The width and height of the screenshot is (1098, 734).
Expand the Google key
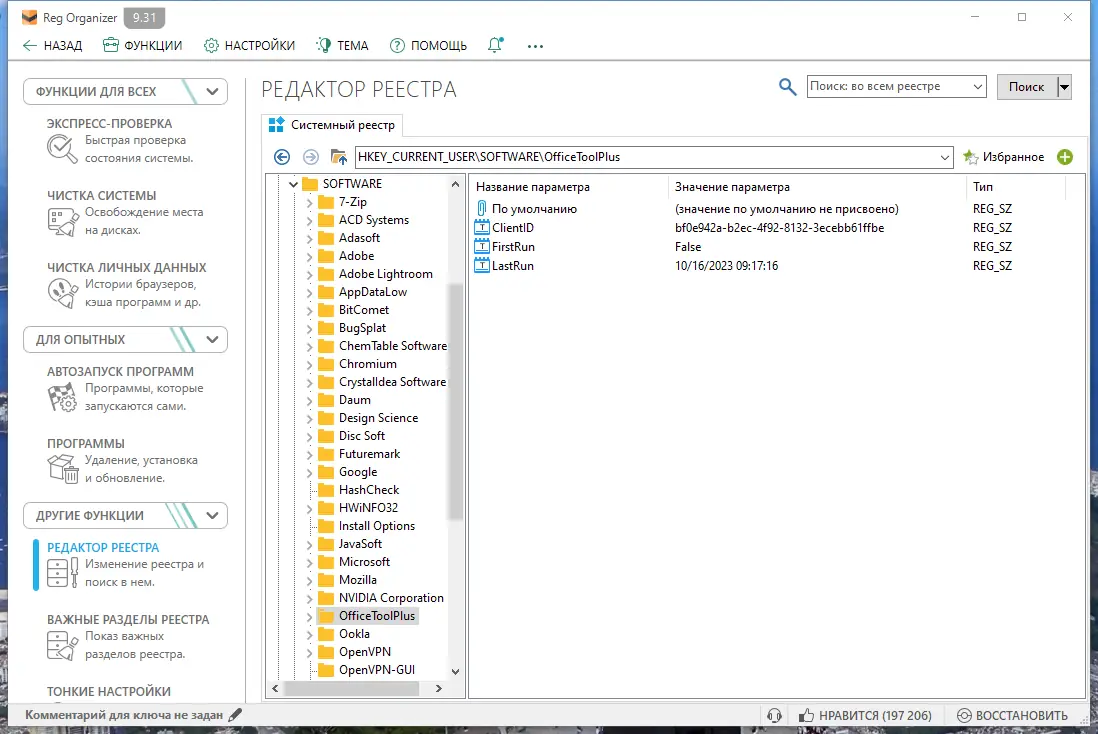310,473
